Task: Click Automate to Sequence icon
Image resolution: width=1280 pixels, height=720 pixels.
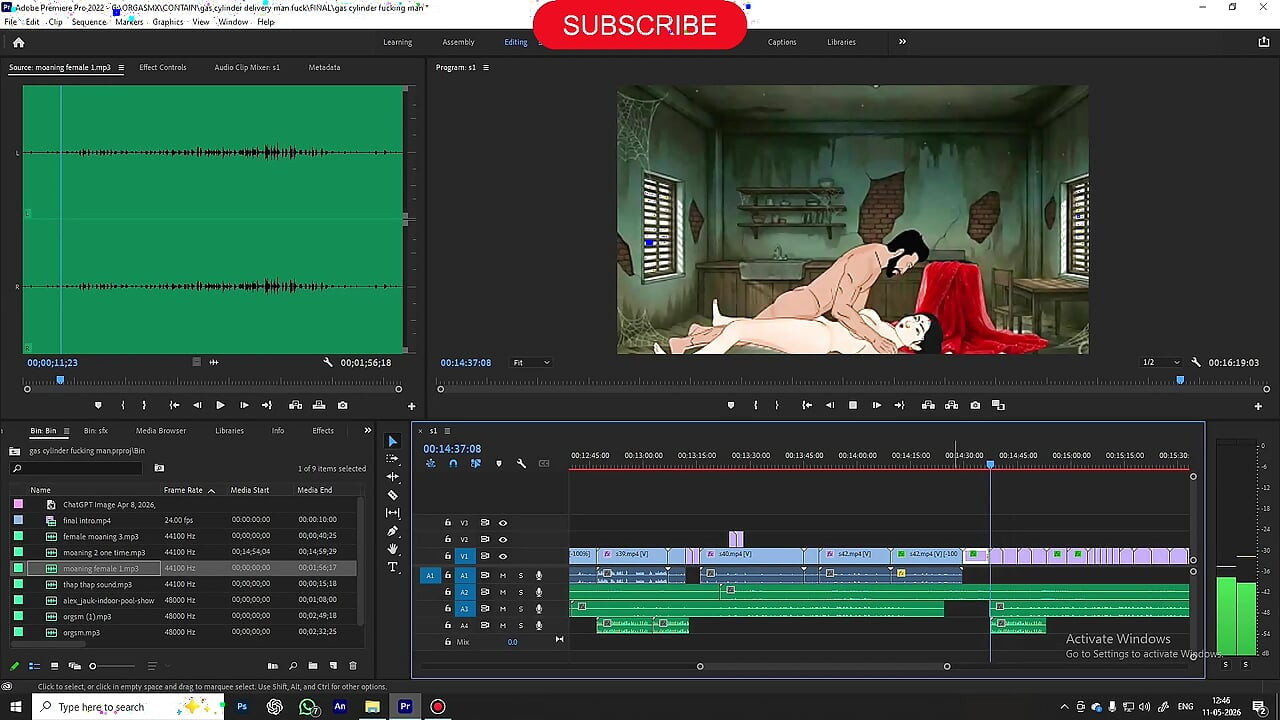Action: coord(273,666)
